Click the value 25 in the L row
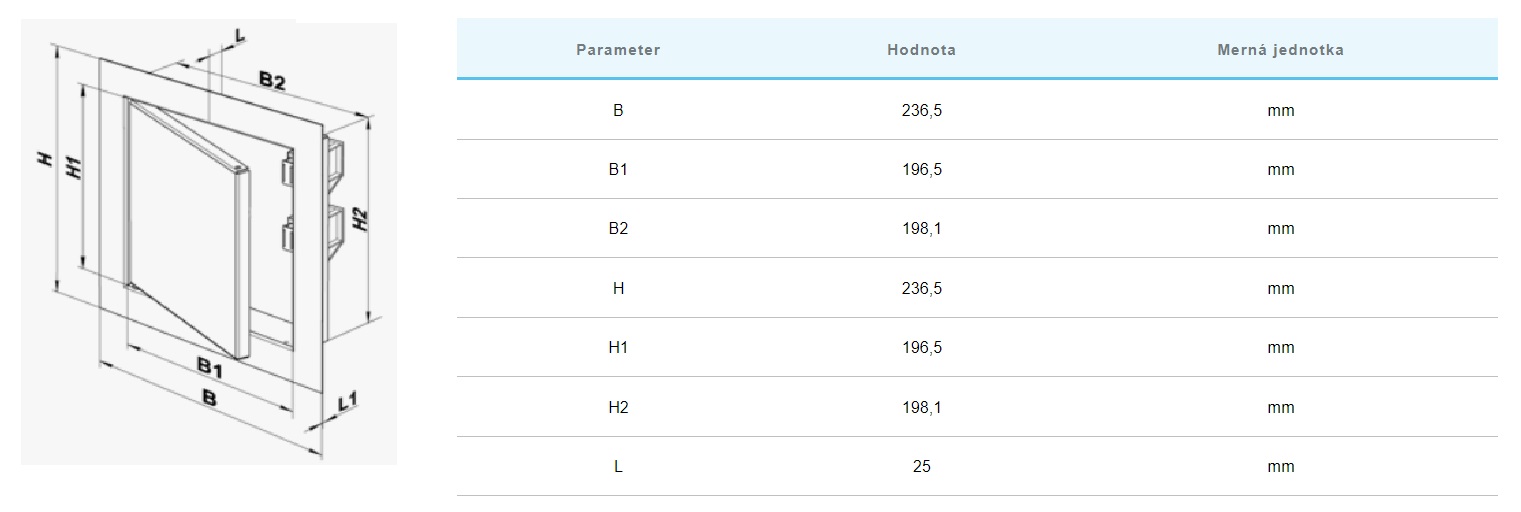 coord(921,466)
